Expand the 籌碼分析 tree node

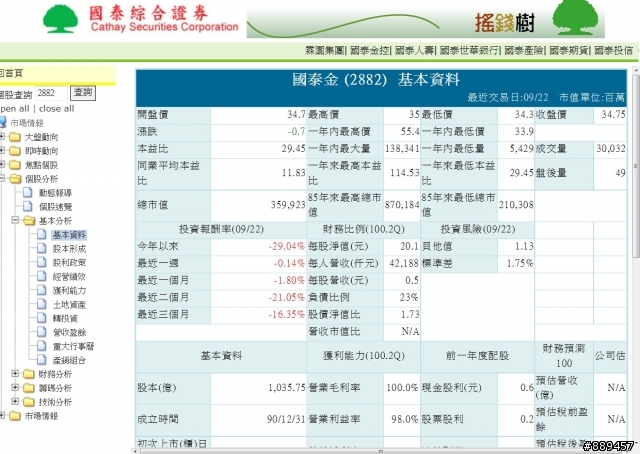[x=15, y=387]
